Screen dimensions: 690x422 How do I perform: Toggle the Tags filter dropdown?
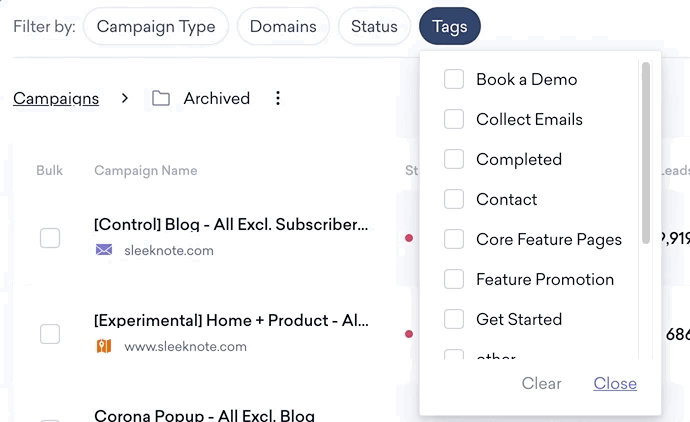(x=450, y=26)
